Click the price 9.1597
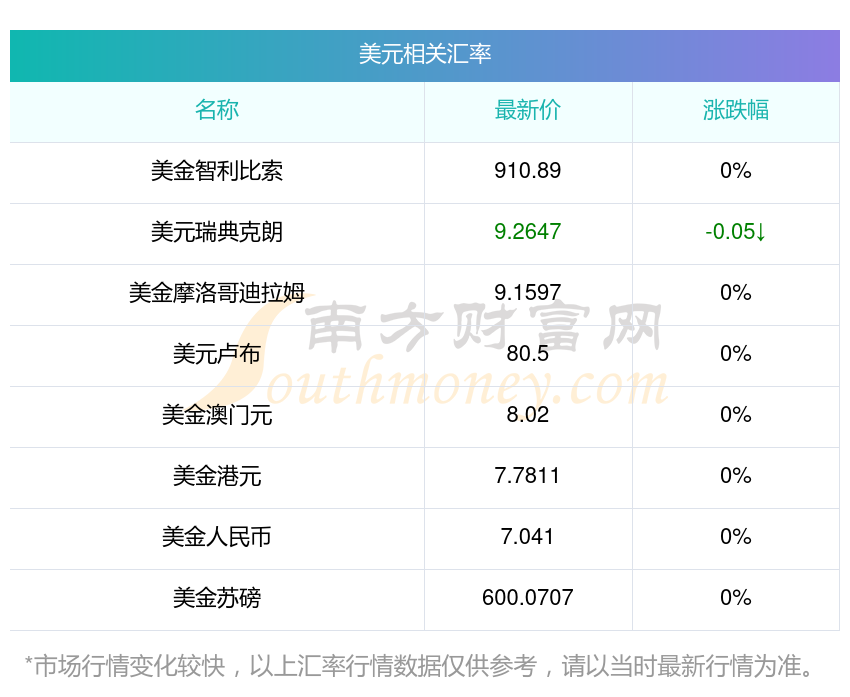The width and height of the screenshot is (850, 697). click(527, 293)
